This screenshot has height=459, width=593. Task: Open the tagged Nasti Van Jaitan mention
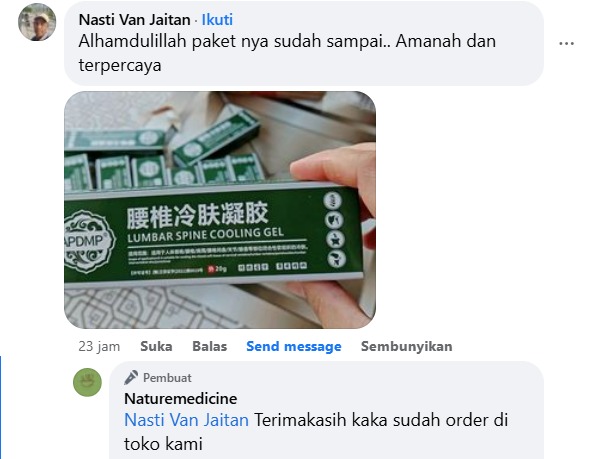click(186, 420)
